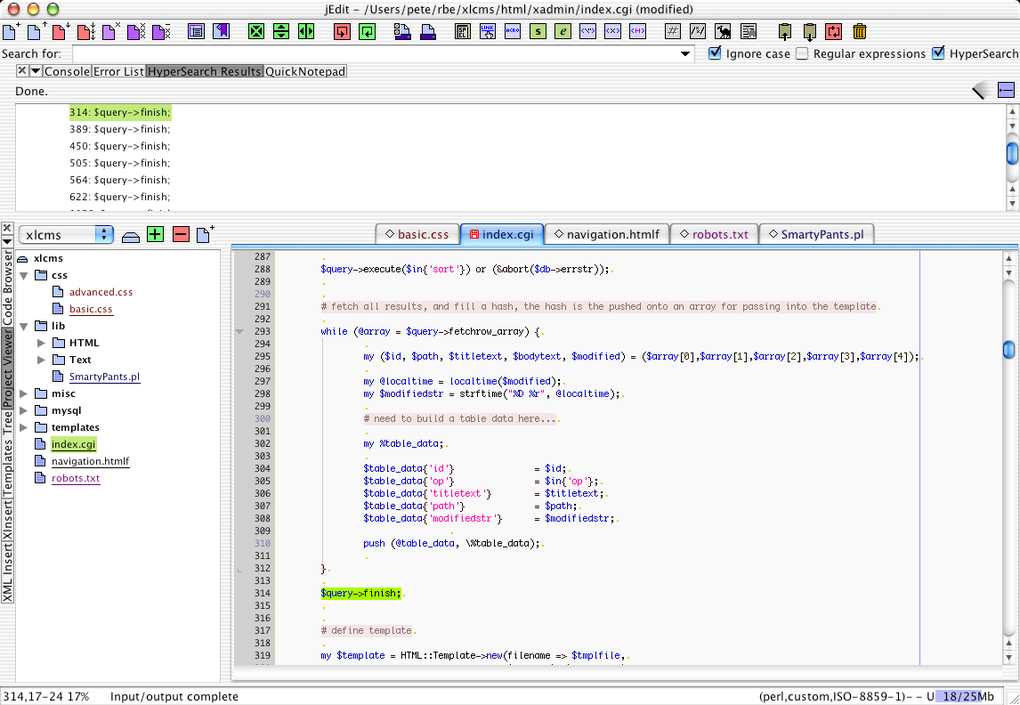Click the '#' toolbar icon
The height and width of the screenshot is (705, 1020).
pos(674,32)
